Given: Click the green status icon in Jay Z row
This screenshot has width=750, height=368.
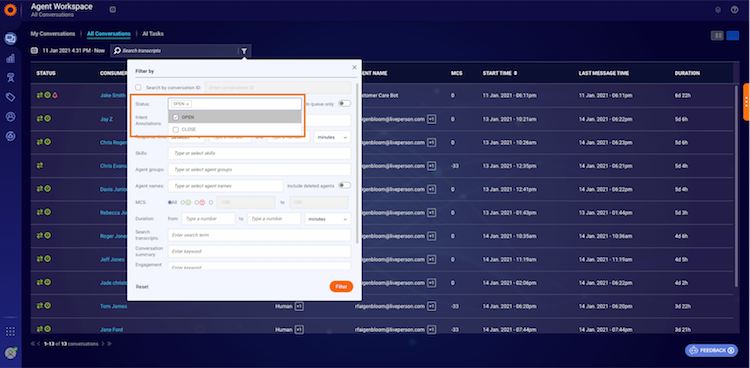Looking at the screenshot, I should 48,119.
